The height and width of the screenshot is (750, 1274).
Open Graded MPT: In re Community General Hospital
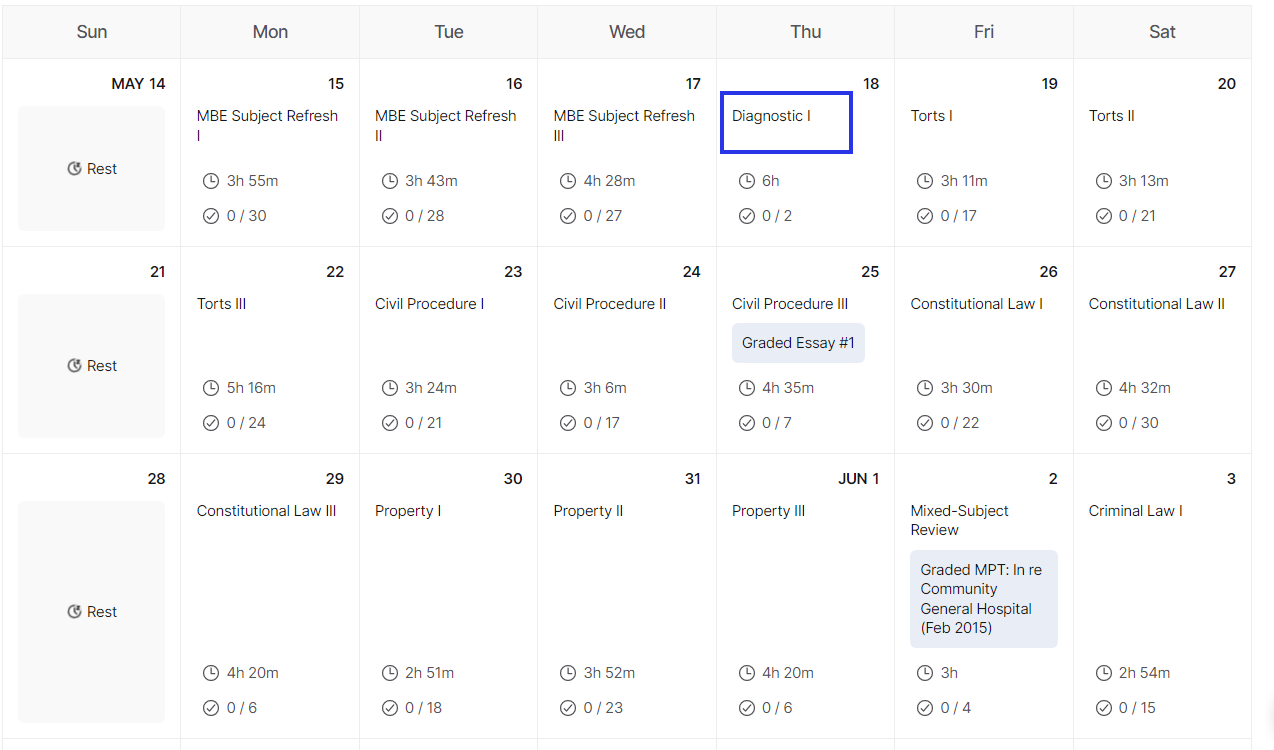[984, 599]
